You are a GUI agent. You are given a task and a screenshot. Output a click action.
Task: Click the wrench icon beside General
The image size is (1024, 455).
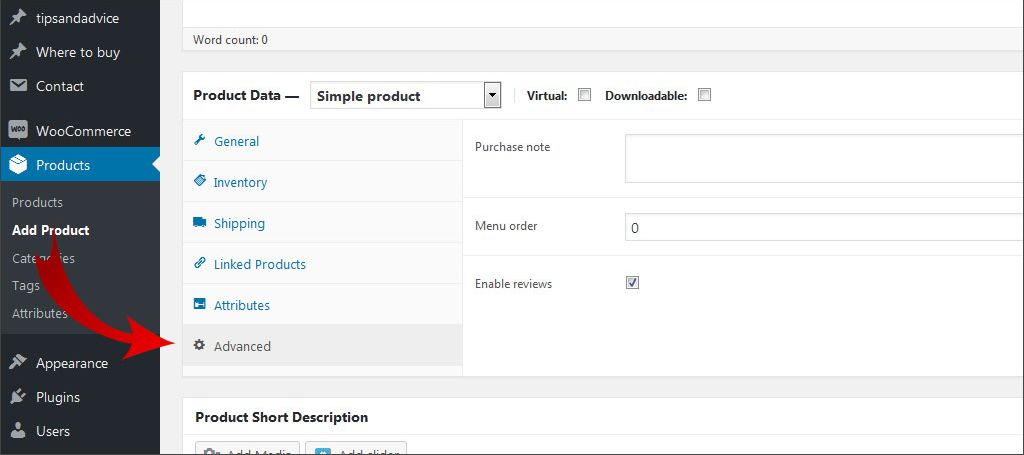(199, 141)
